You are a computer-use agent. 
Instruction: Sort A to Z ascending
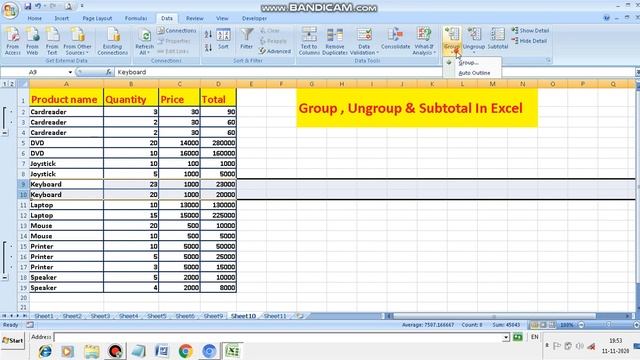pyautogui.click(x=208, y=34)
